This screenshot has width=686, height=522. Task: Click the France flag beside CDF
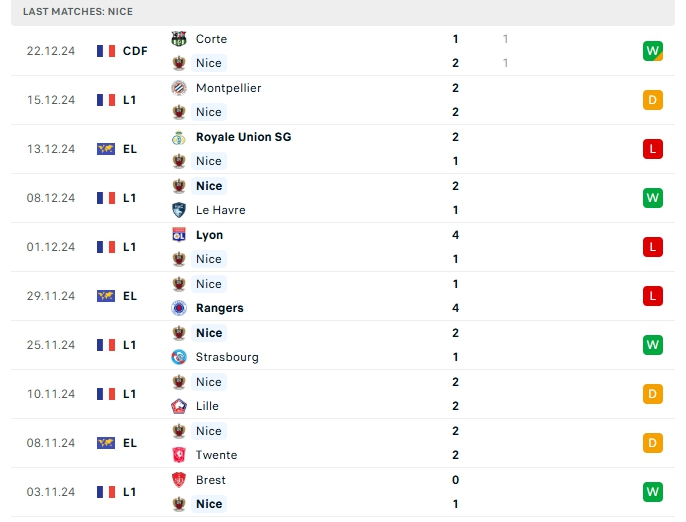click(x=106, y=51)
